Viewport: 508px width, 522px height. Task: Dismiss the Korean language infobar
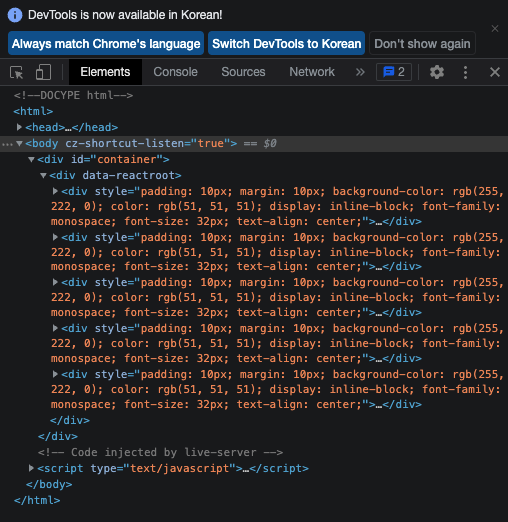(x=495, y=29)
